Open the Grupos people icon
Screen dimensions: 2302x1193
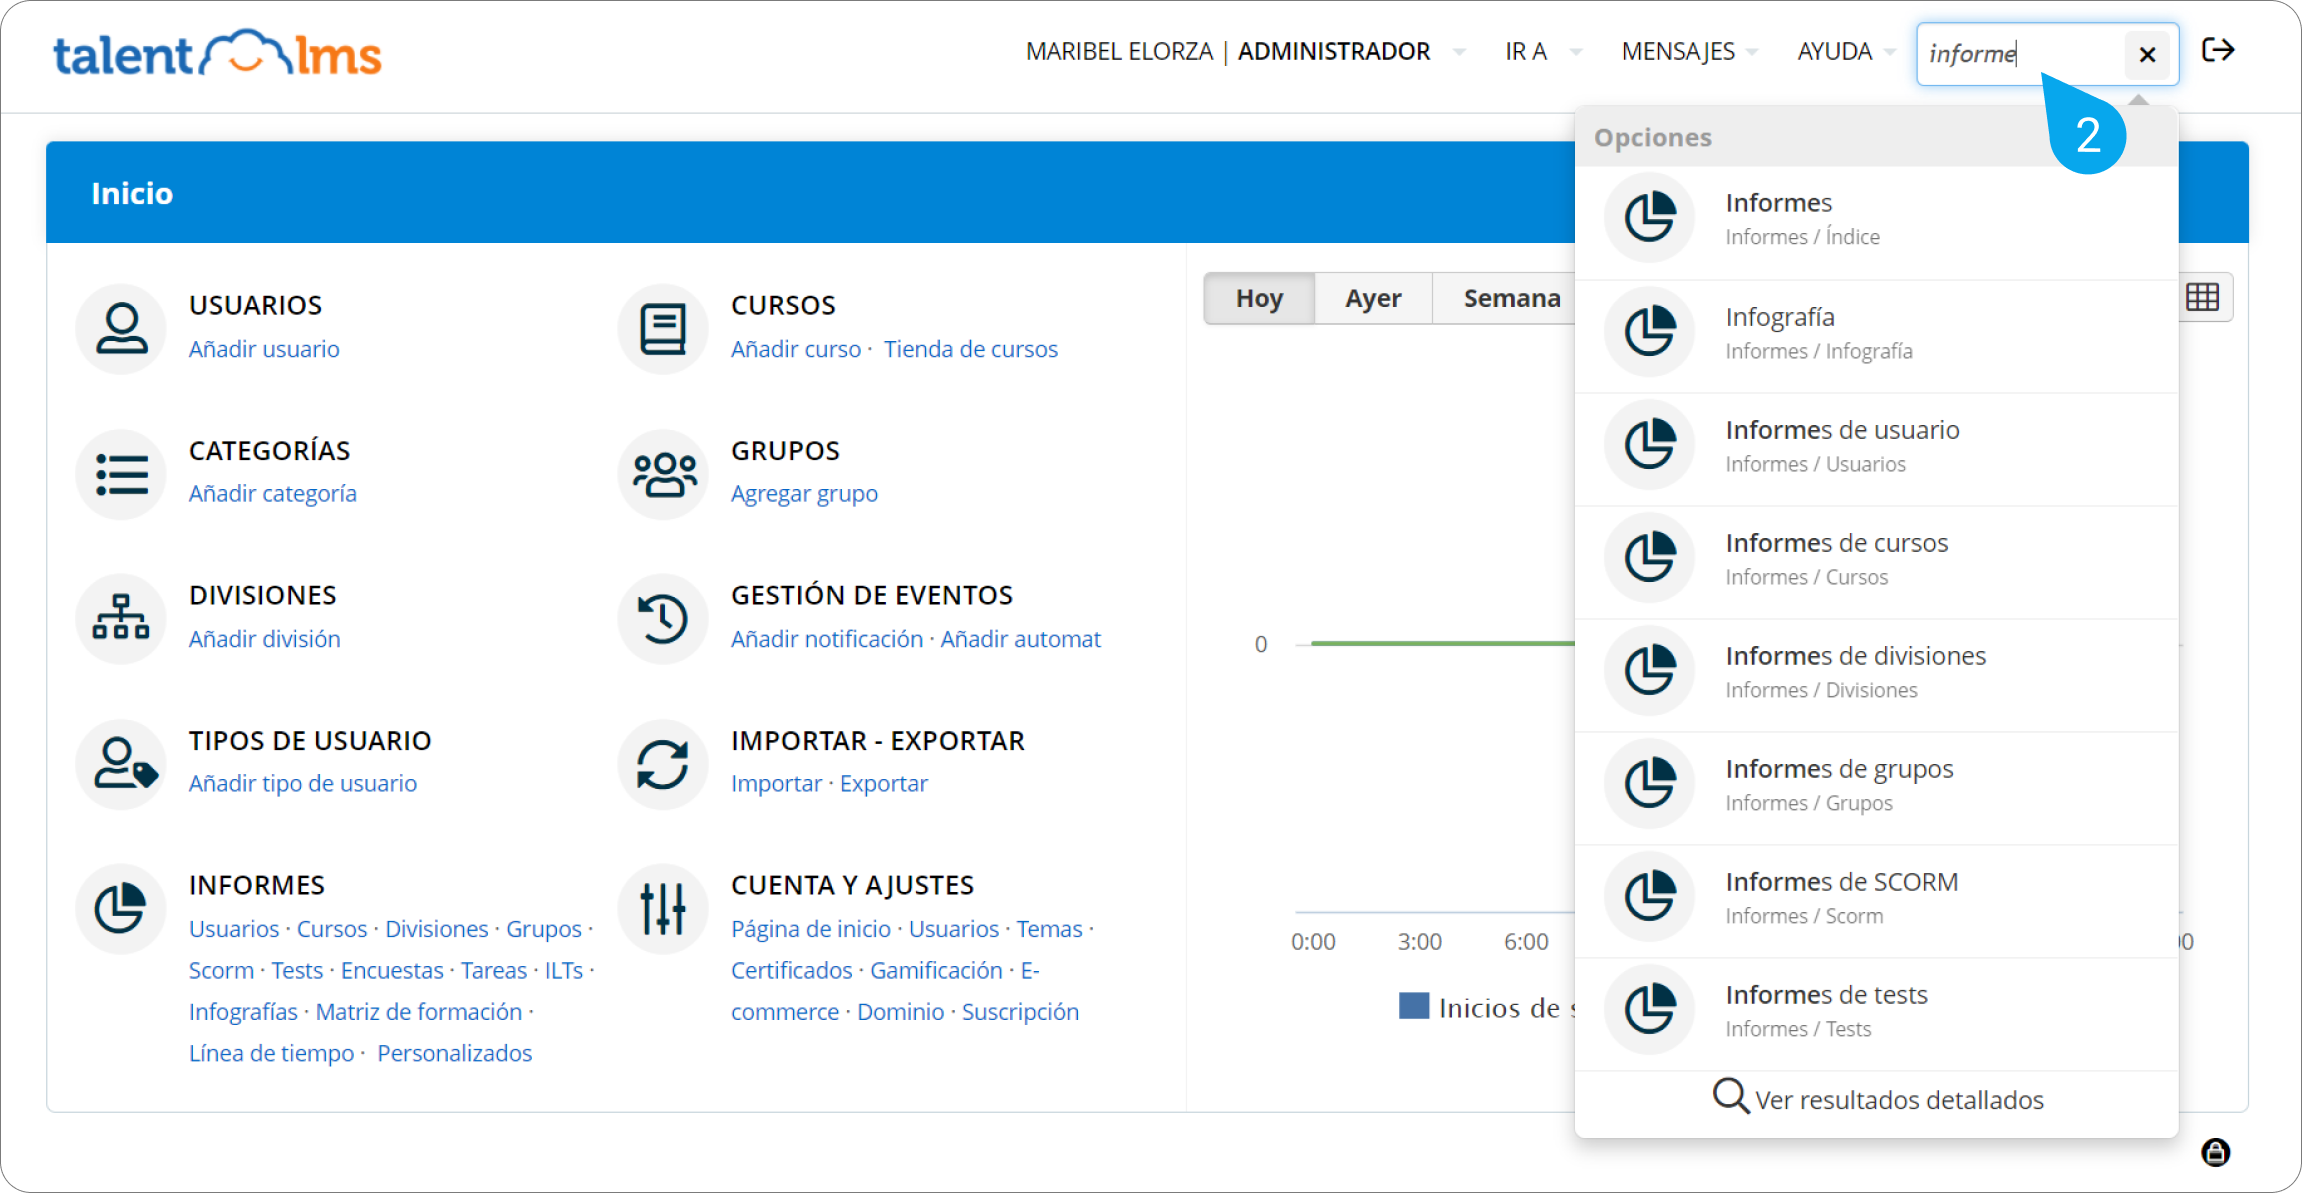coord(663,474)
